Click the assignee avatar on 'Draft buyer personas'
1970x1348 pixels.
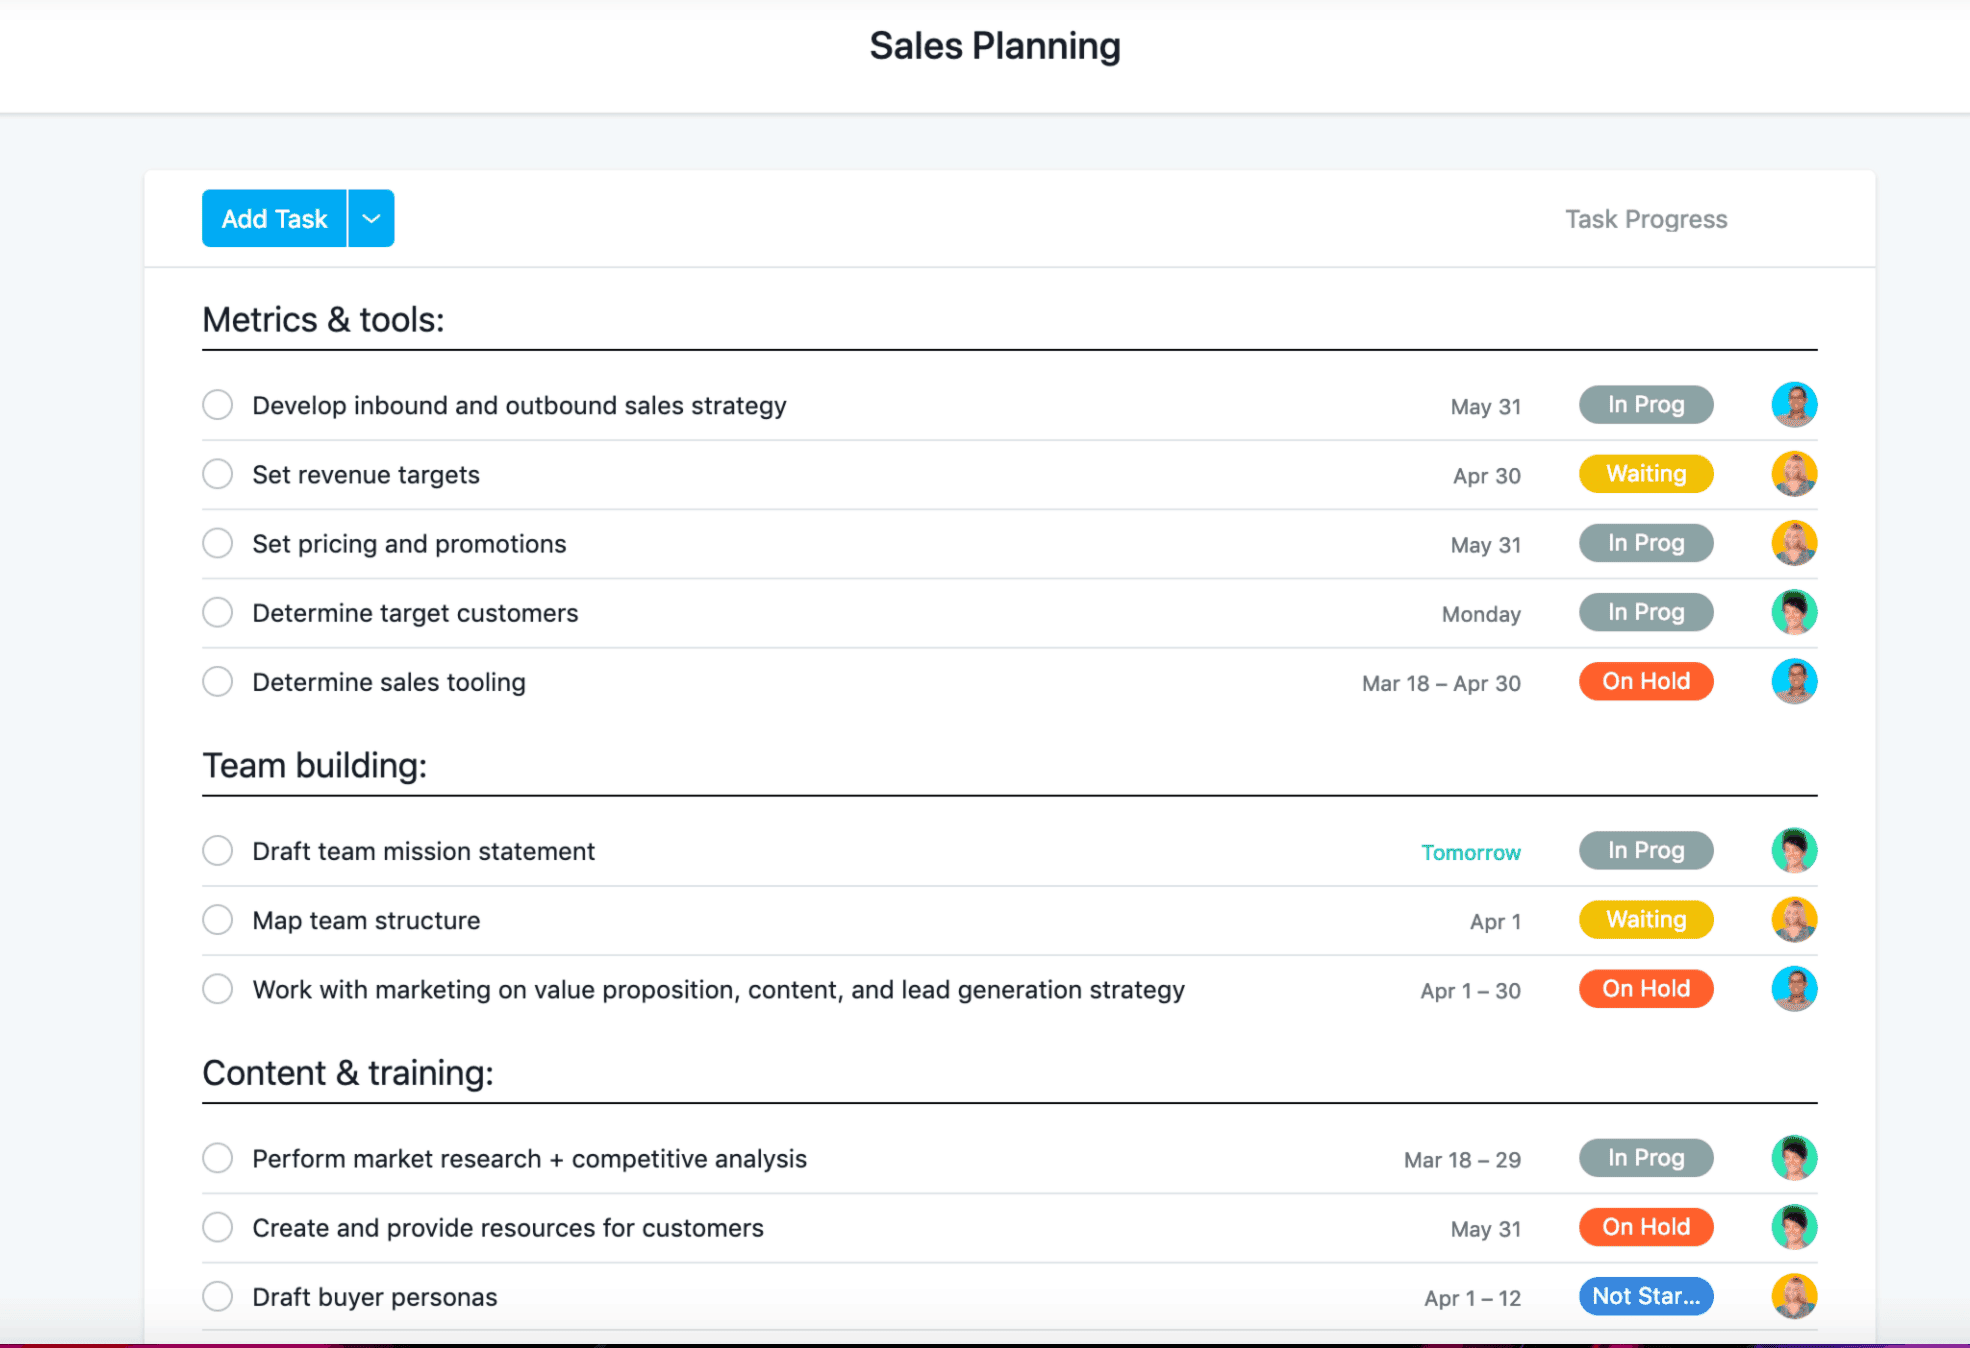[1794, 1296]
